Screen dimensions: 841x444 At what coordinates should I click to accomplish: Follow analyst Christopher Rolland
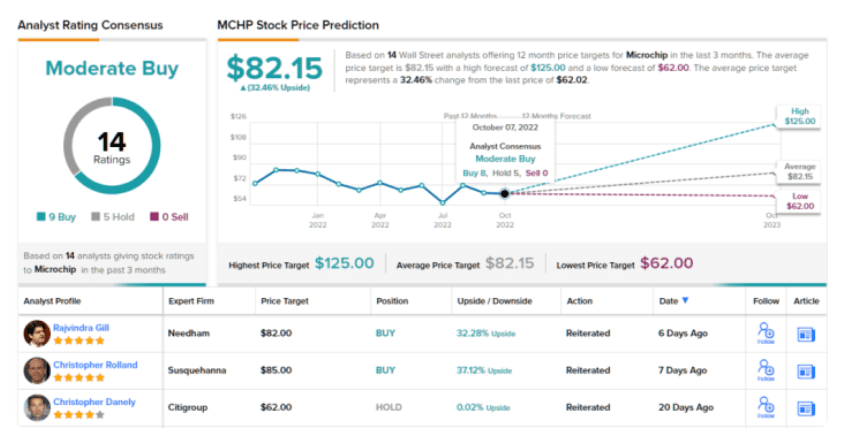coord(765,370)
